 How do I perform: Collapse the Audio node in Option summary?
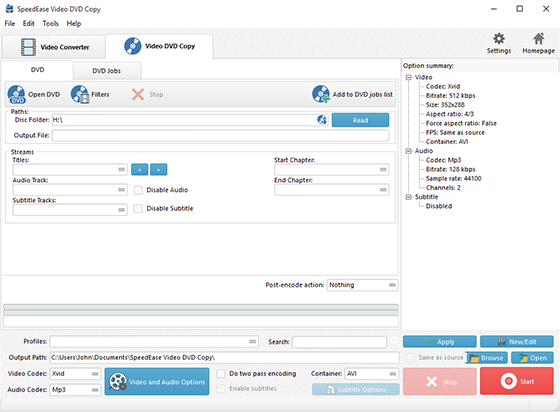(409, 151)
